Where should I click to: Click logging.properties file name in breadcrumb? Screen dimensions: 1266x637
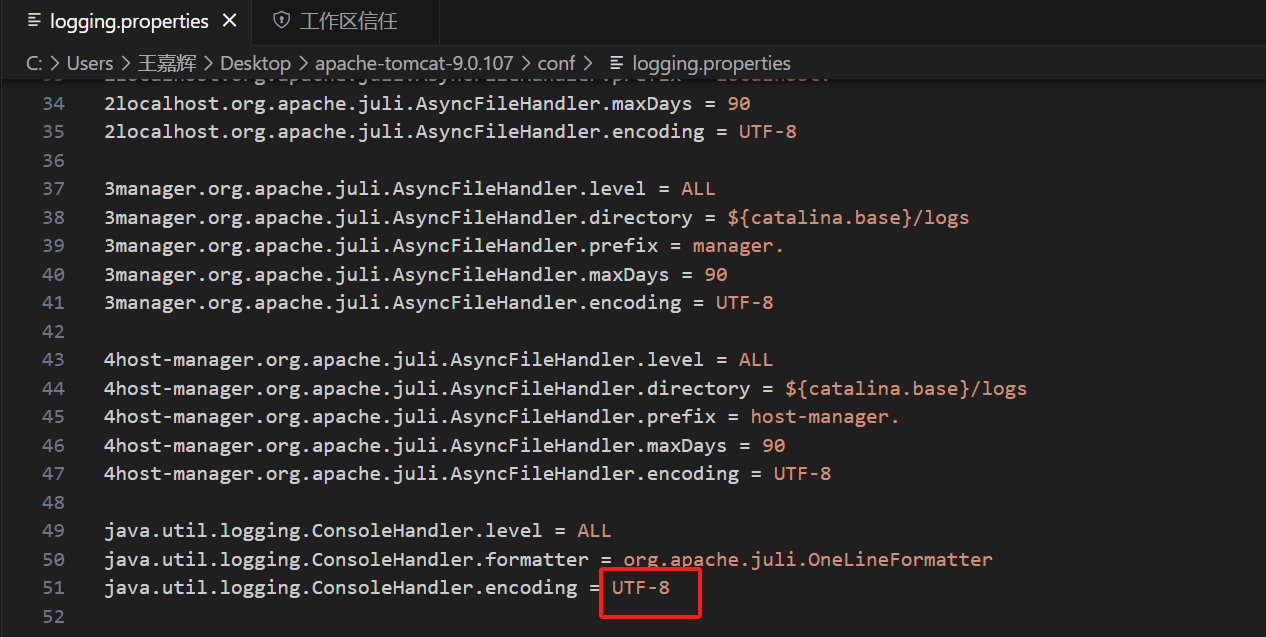711,63
